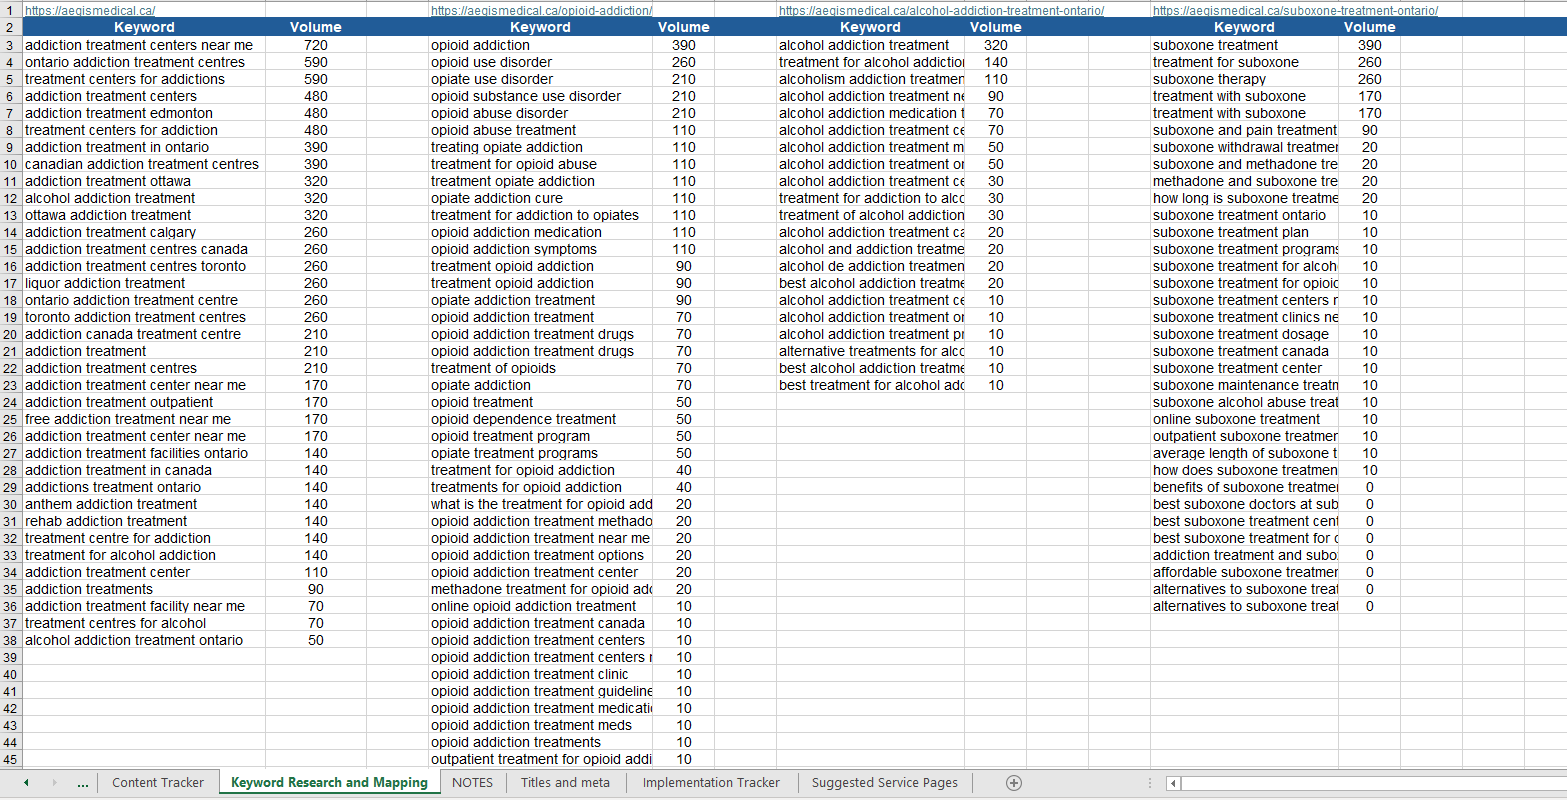Select cell 'treatment of opioids'

tap(540, 368)
